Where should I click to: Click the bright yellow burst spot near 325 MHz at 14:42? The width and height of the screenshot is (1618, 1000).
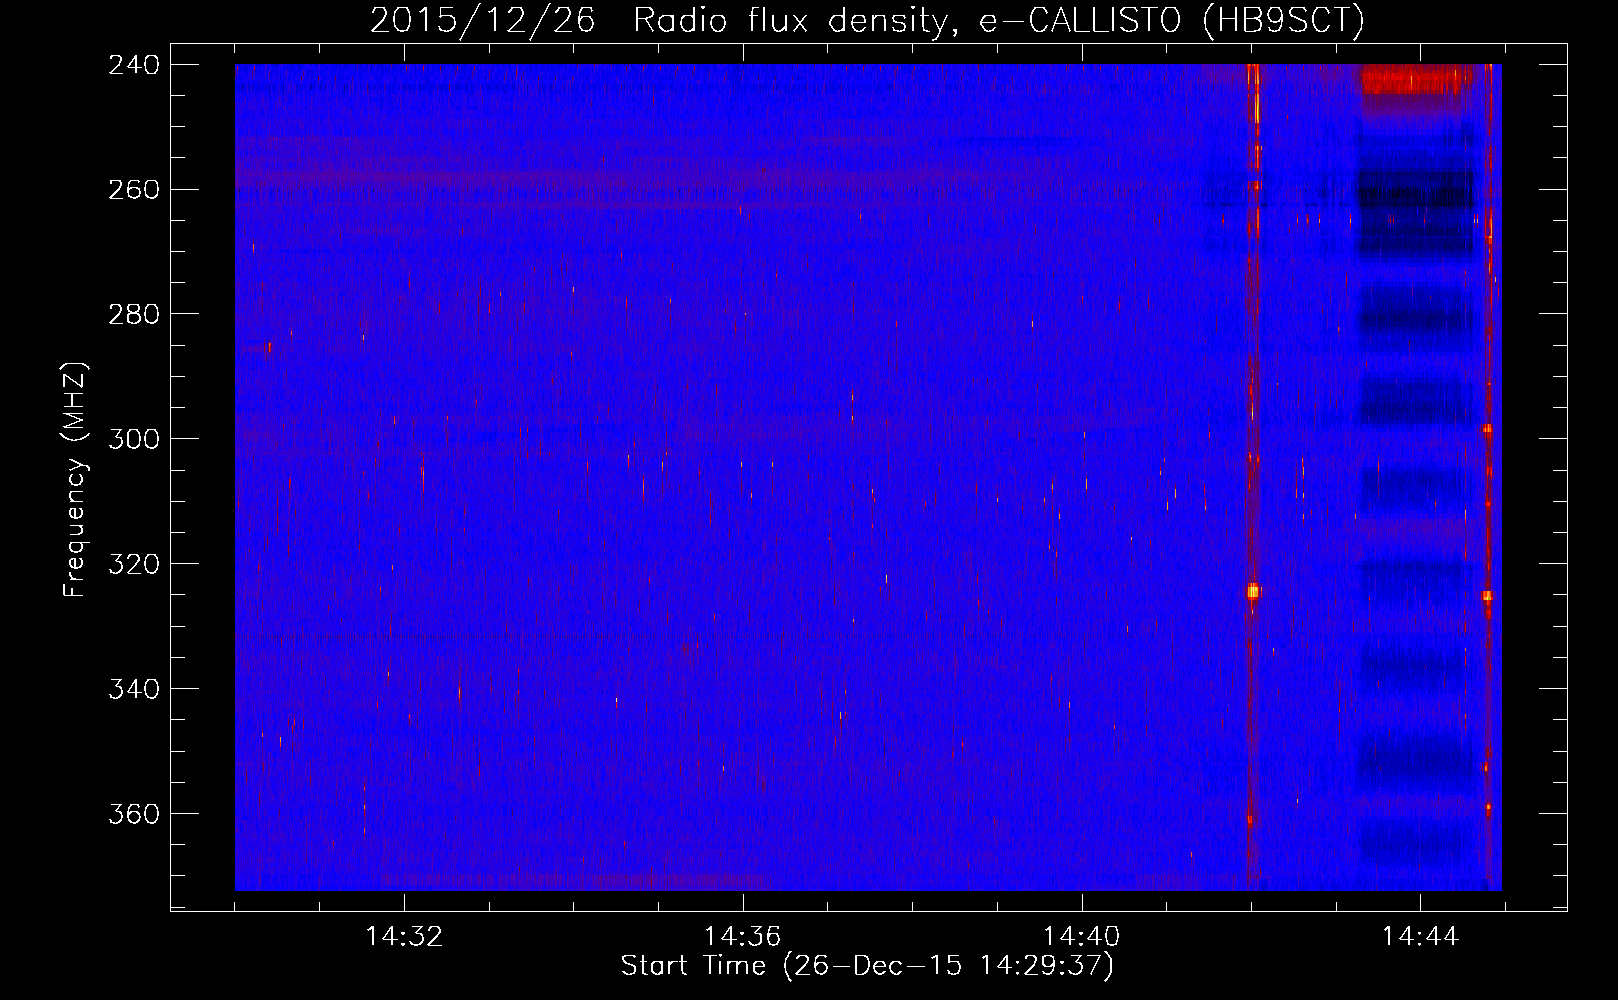1253,592
